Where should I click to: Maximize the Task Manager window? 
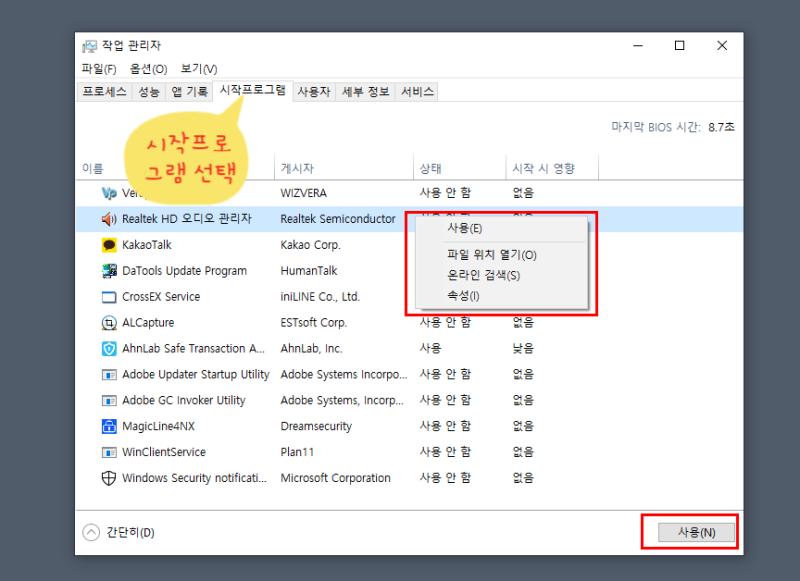(680, 46)
